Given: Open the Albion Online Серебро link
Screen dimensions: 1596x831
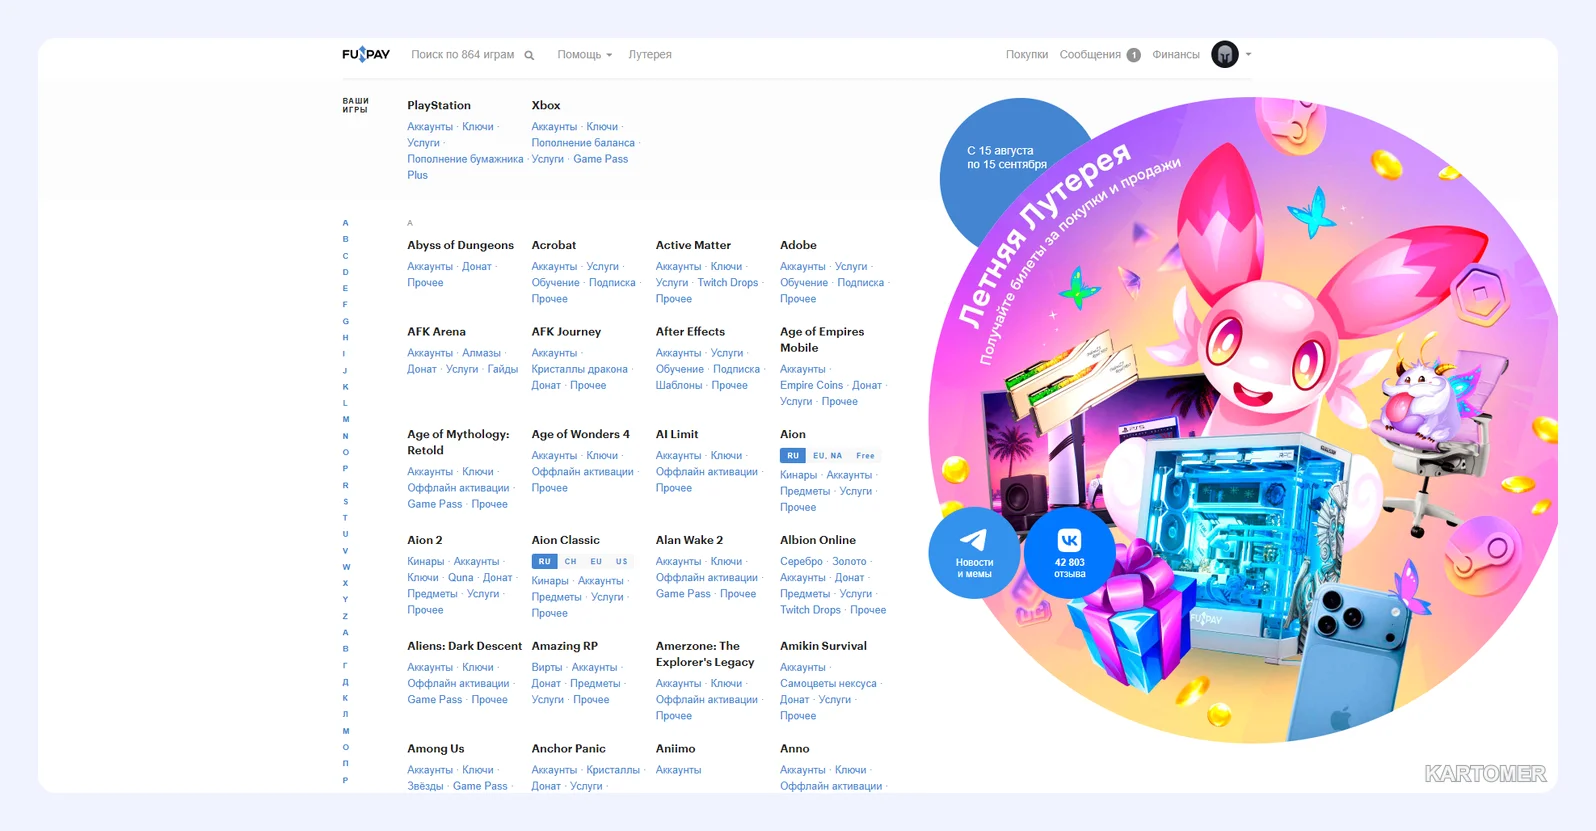Looking at the screenshot, I should tap(802, 562).
